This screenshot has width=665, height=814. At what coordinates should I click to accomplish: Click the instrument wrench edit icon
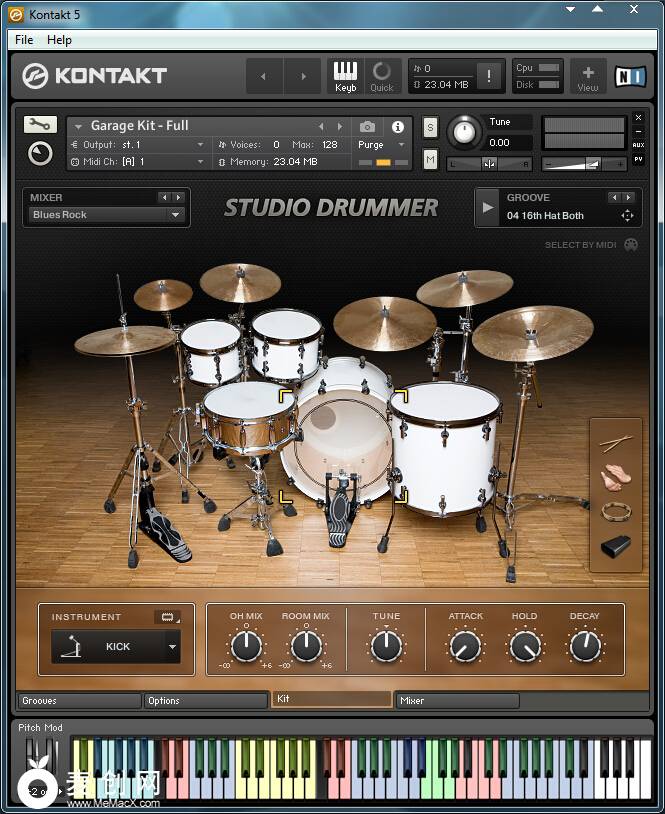coord(39,124)
